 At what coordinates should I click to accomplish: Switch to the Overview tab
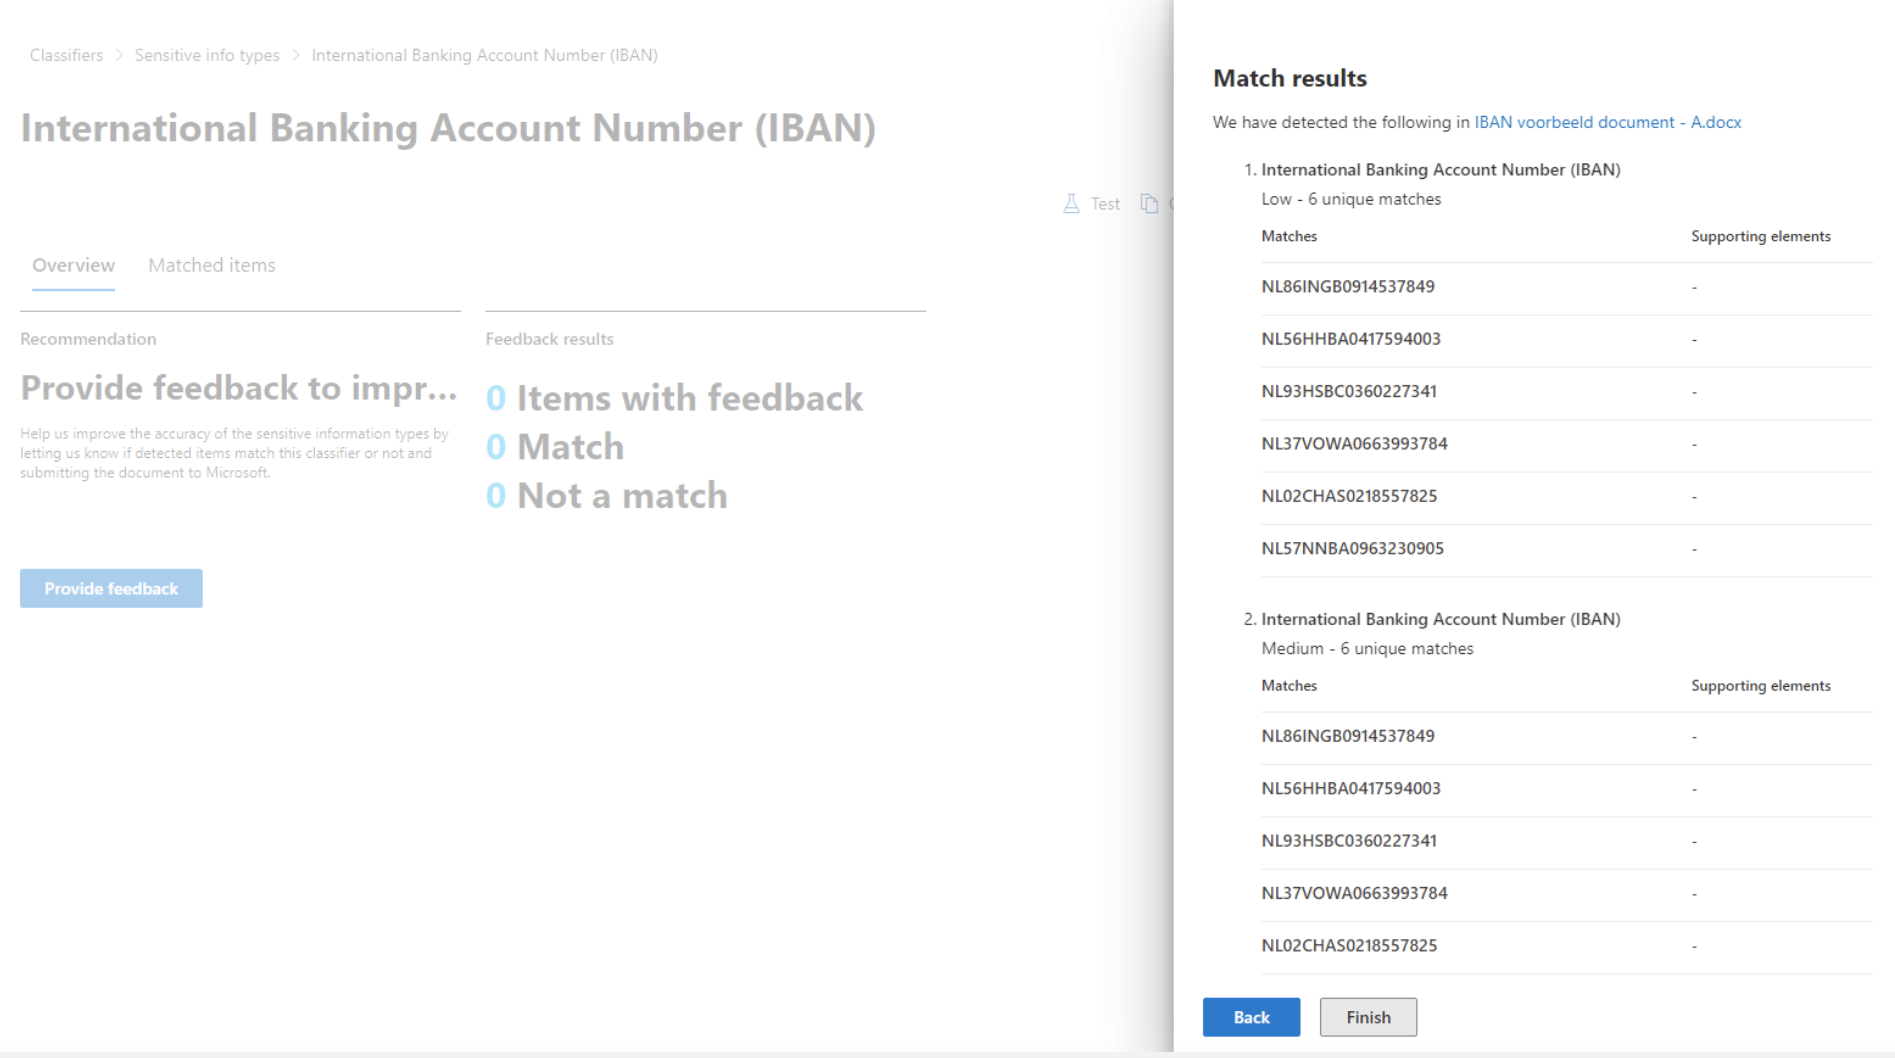[x=73, y=265]
